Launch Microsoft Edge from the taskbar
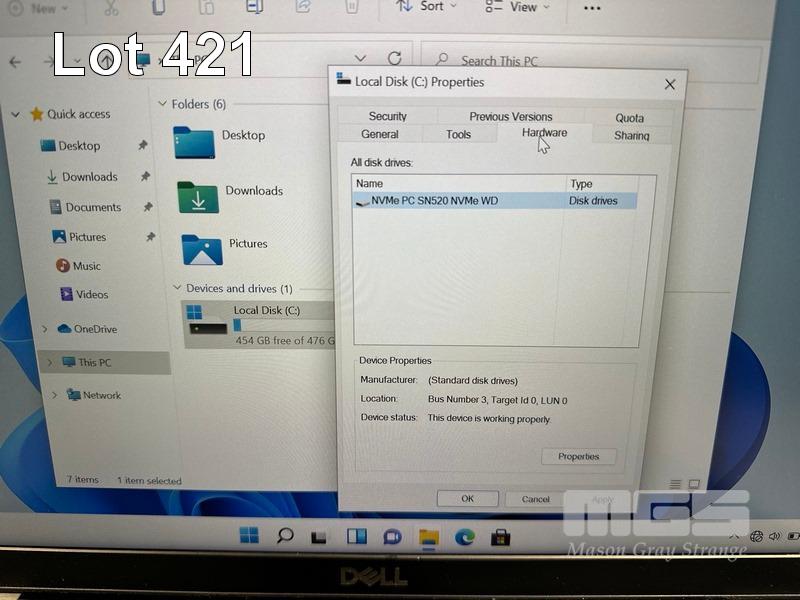The height and width of the screenshot is (600, 800). click(x=464, y=537)
